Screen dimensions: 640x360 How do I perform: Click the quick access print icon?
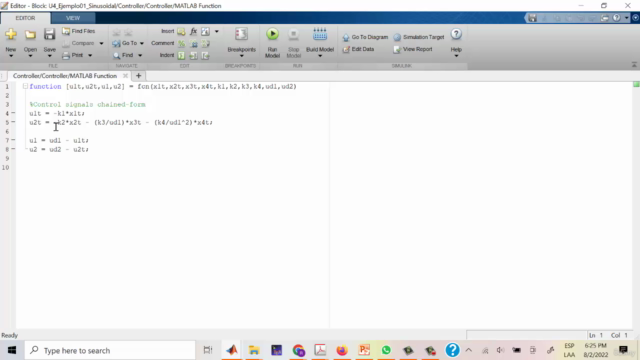click(x=604, y=18)
